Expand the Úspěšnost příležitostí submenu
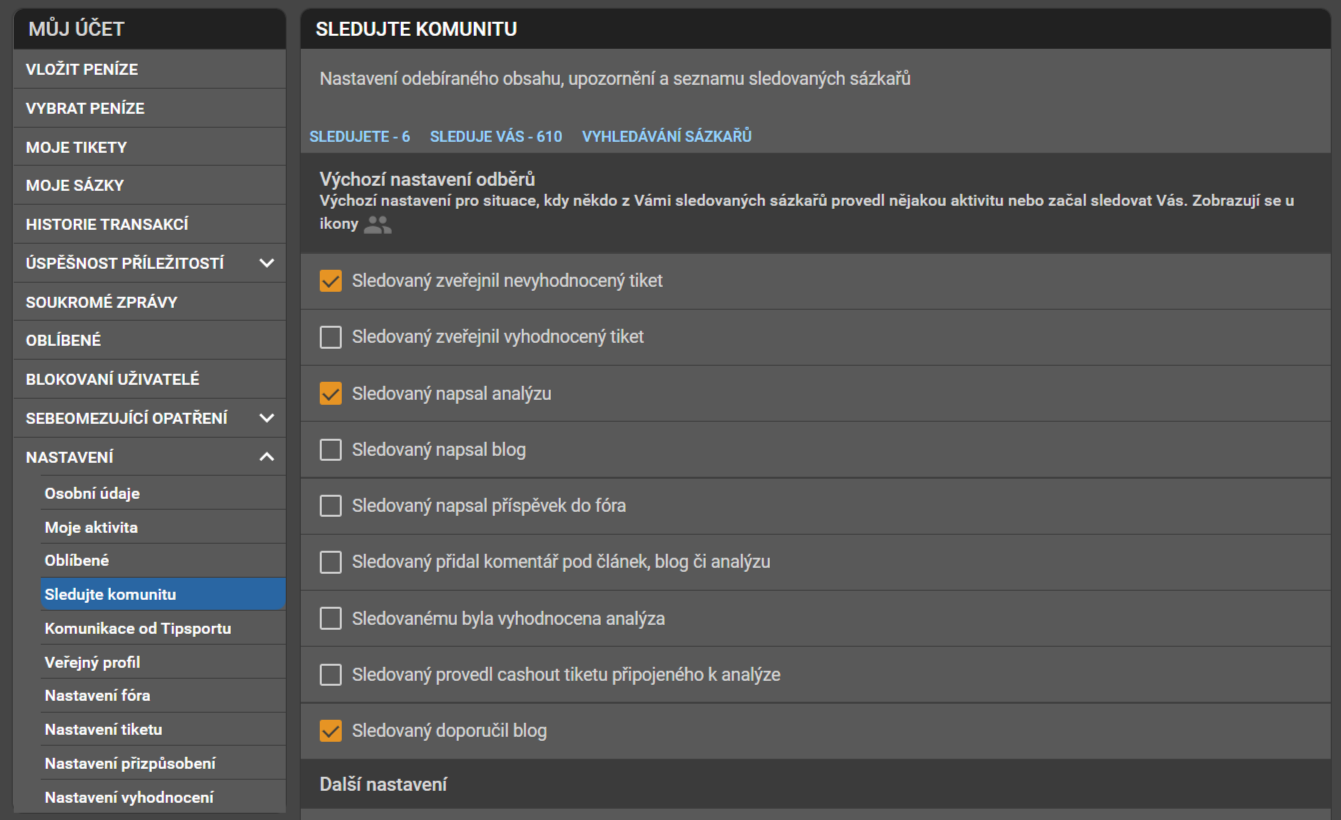The height and width of the screenshot is (820, 1341). tap(266, 263)
